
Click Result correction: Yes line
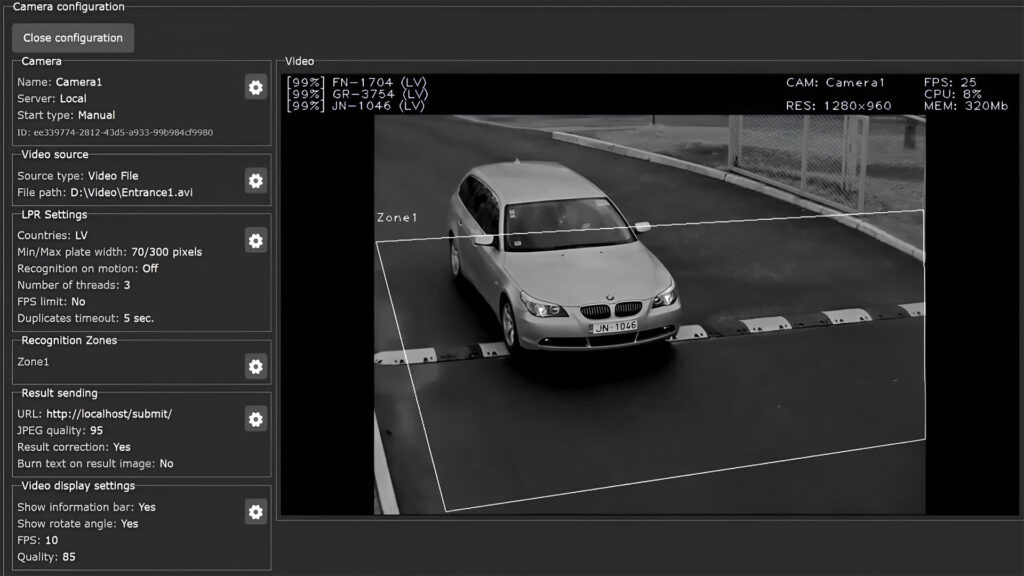(x=74, y=447)
